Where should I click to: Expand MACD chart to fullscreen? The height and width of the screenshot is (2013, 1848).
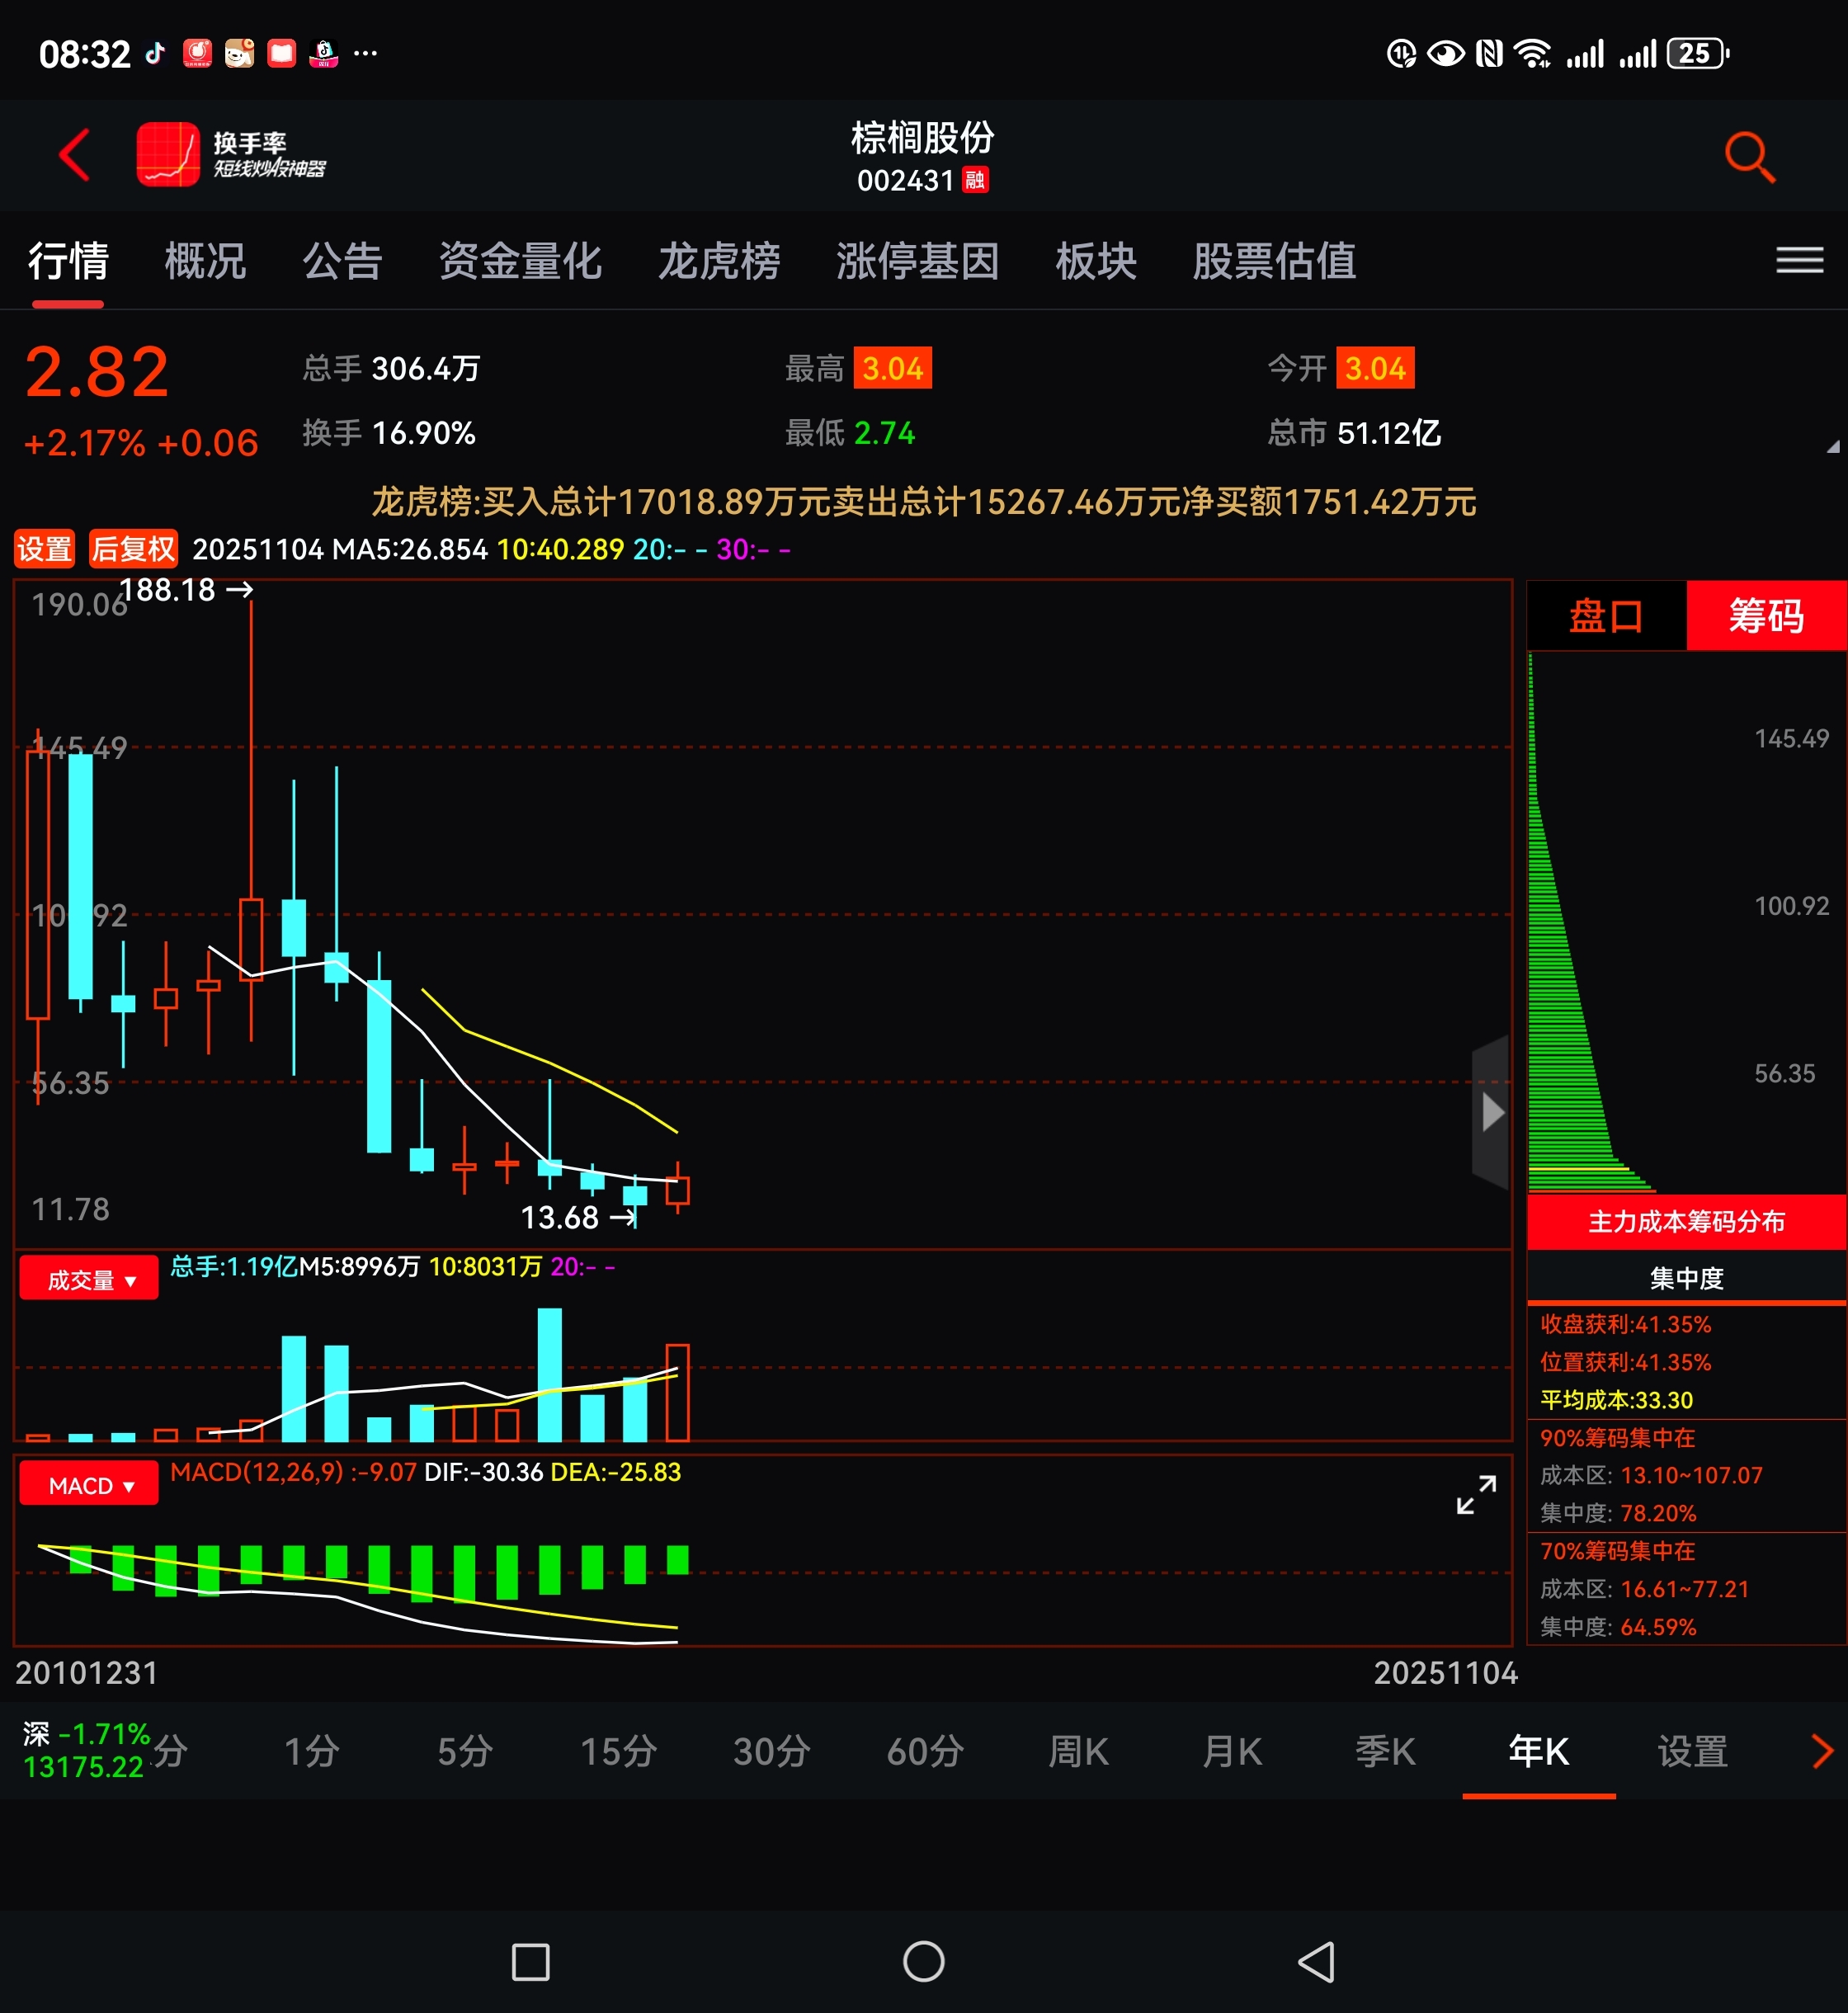(x=1476, y=1495)
